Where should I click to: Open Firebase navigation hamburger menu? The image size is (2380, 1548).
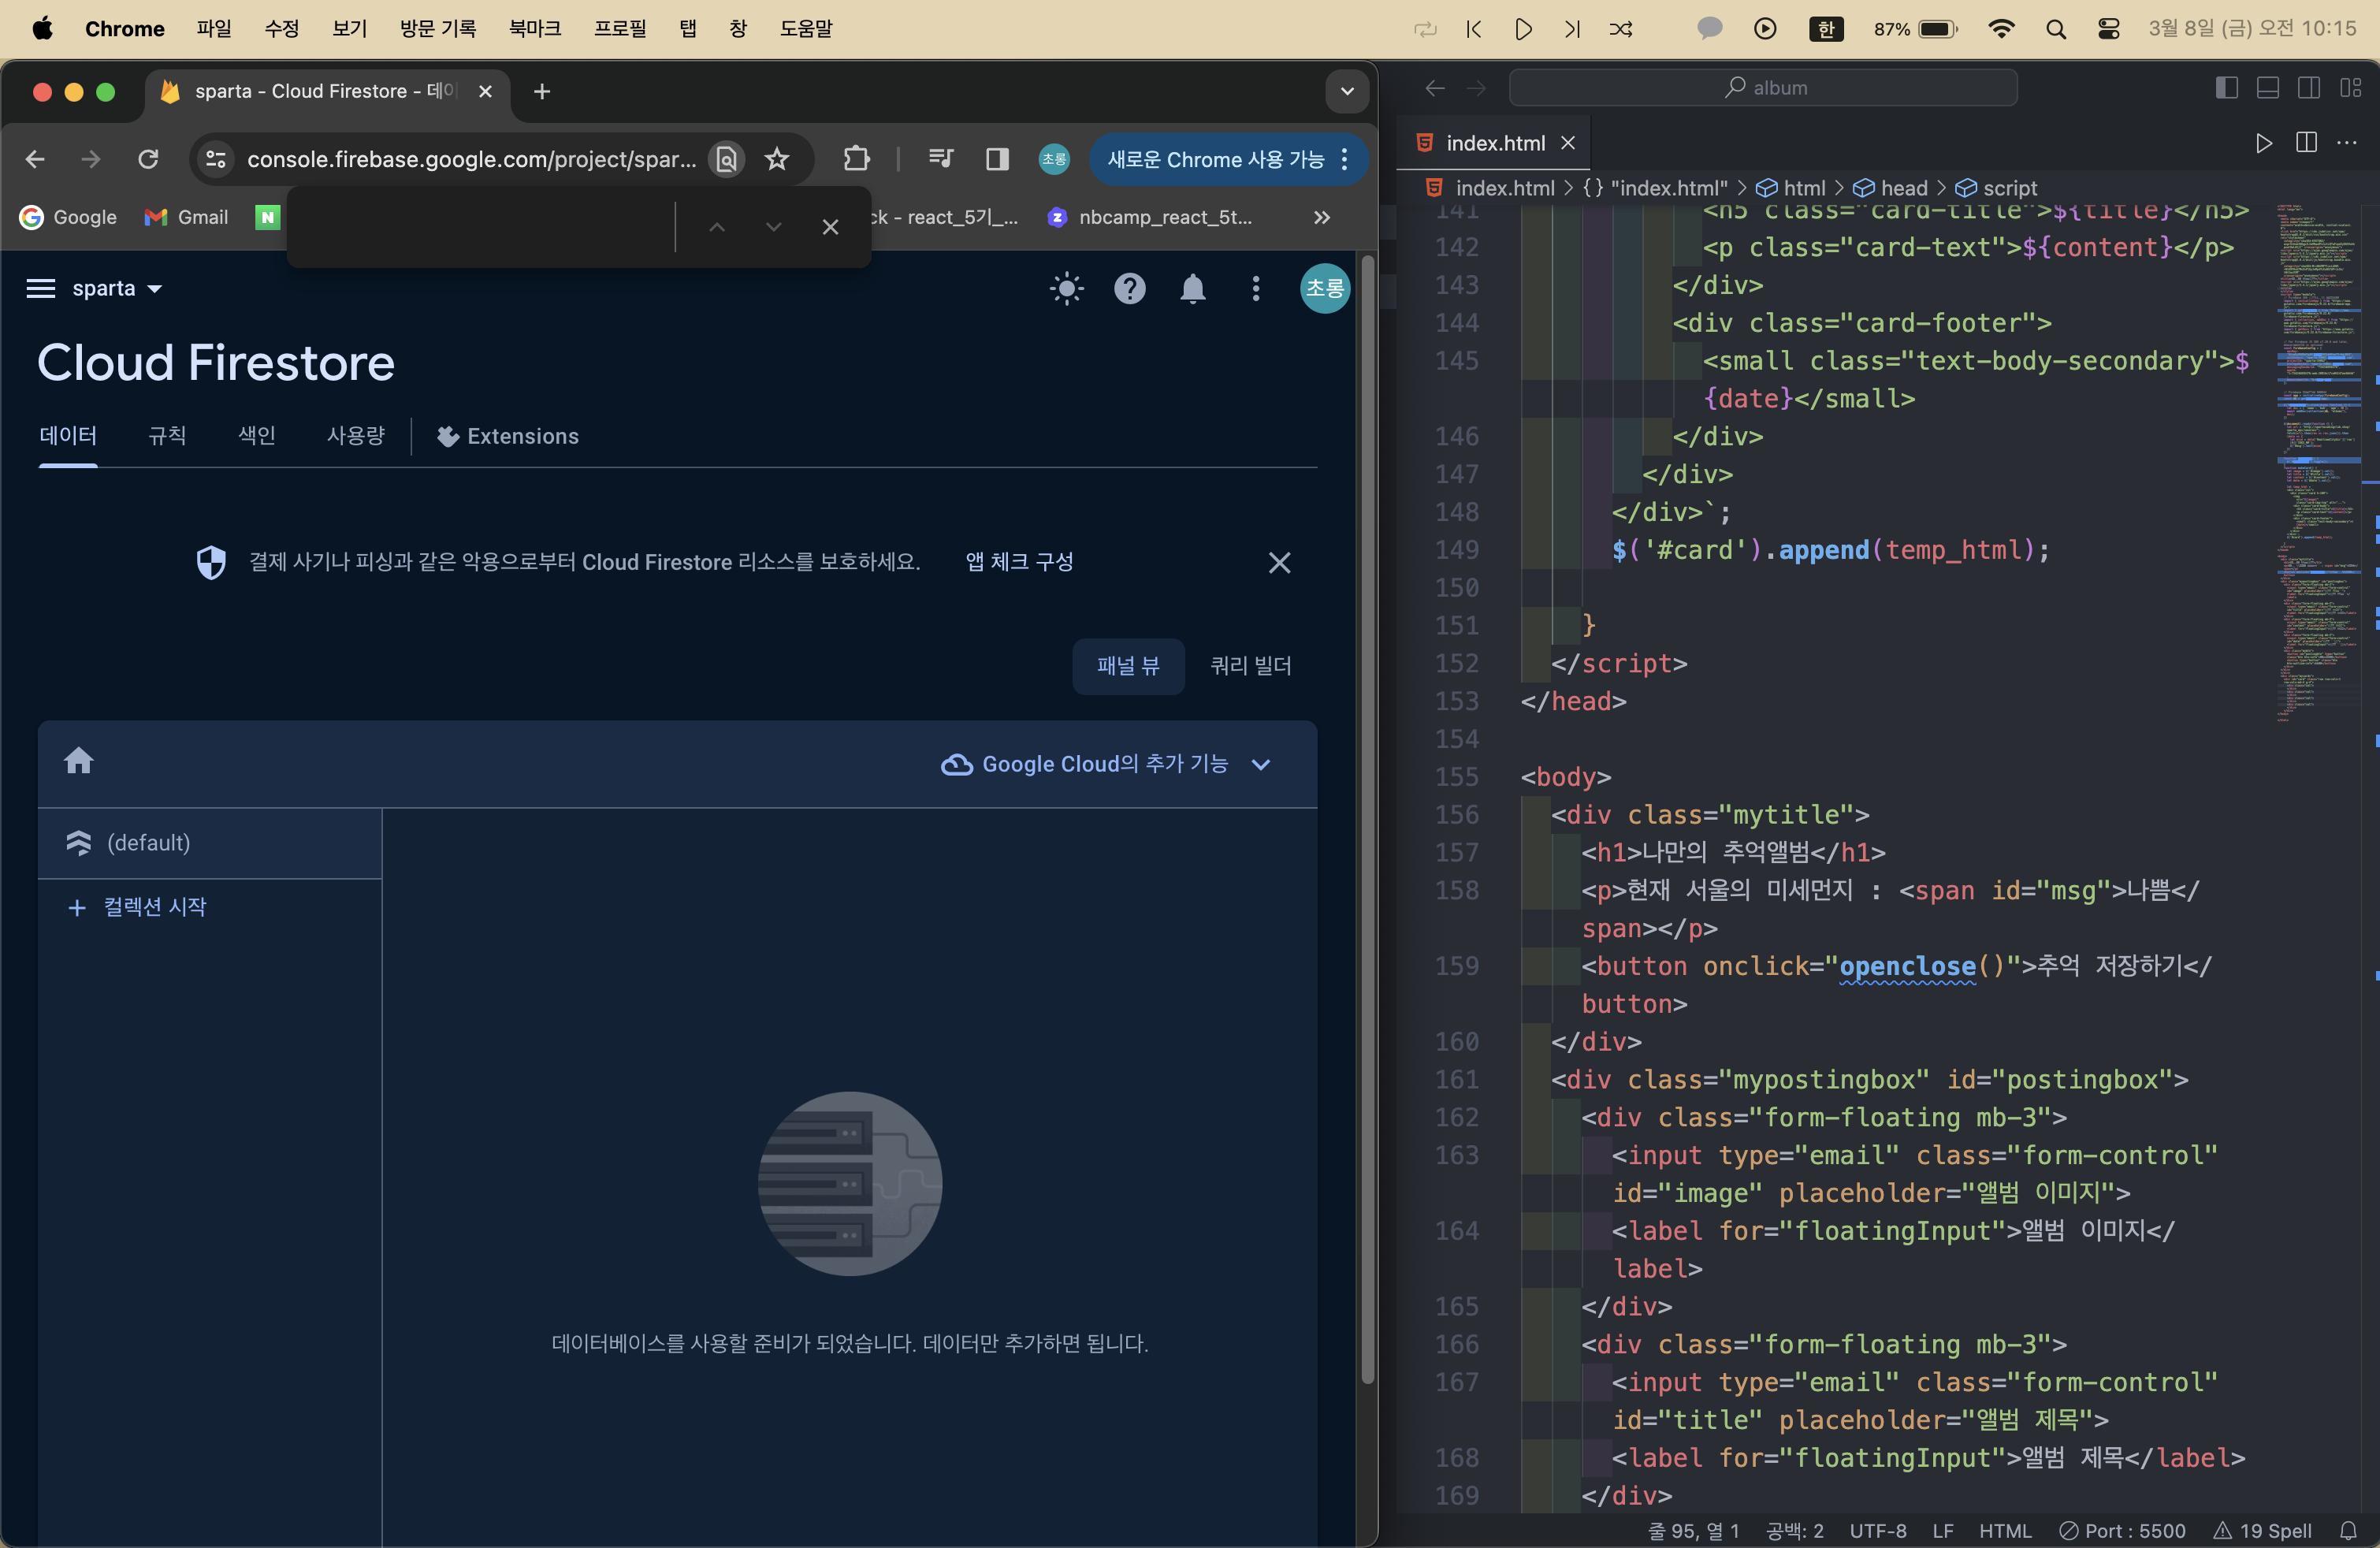pyautogui.click(x=40, y=289)
